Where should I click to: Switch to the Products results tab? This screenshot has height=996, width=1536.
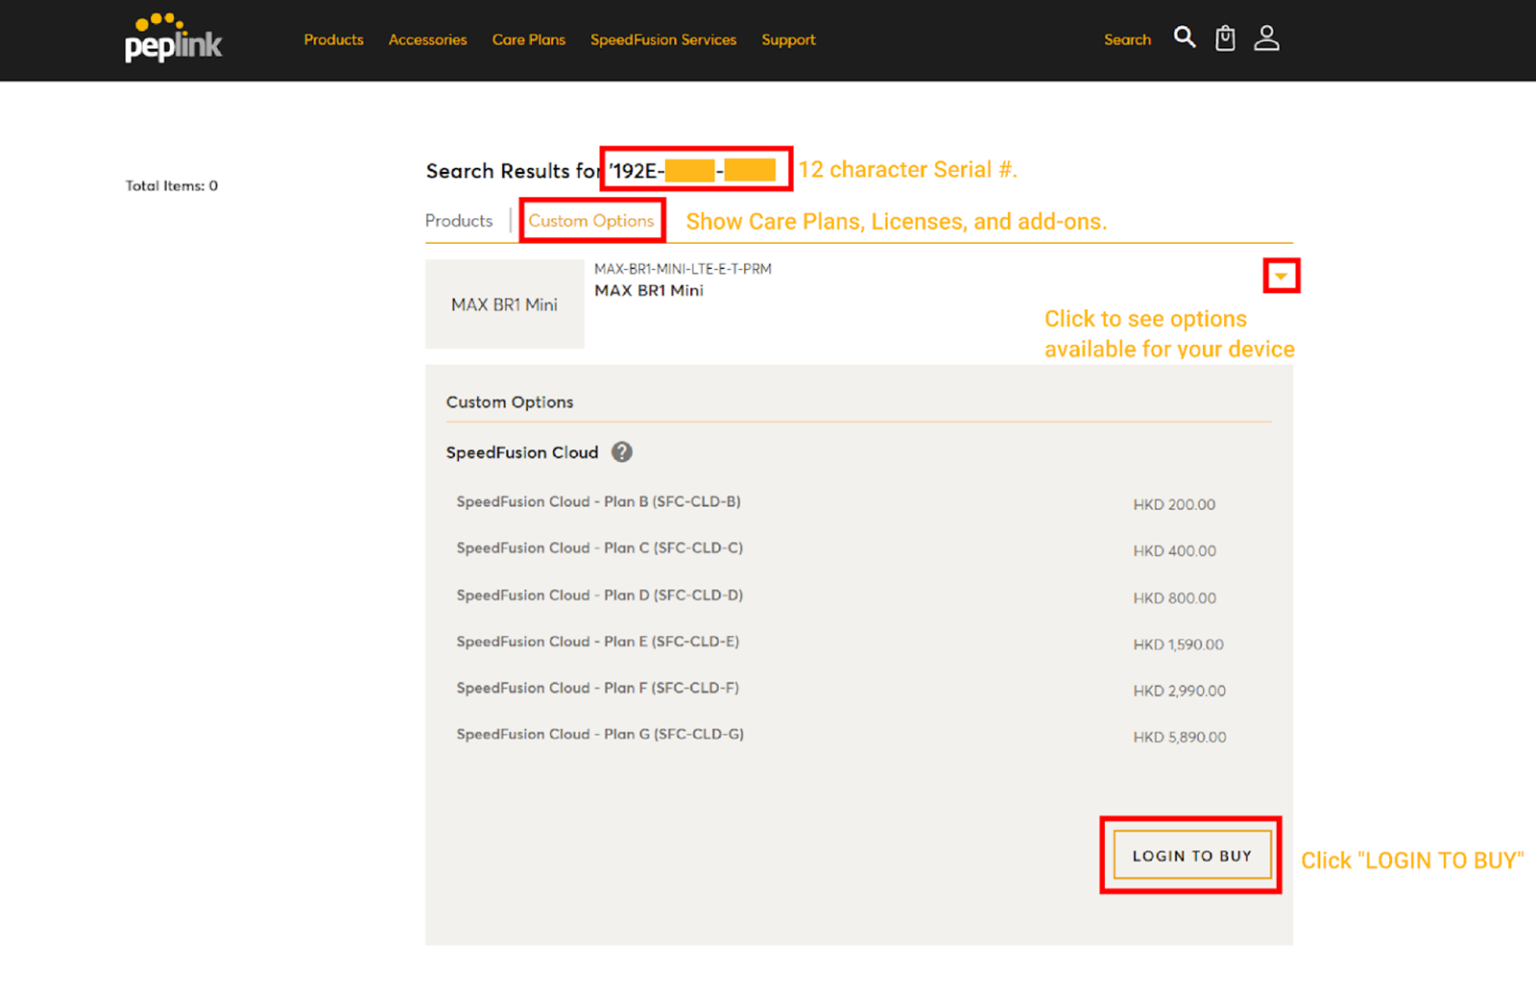pos(459,221)
